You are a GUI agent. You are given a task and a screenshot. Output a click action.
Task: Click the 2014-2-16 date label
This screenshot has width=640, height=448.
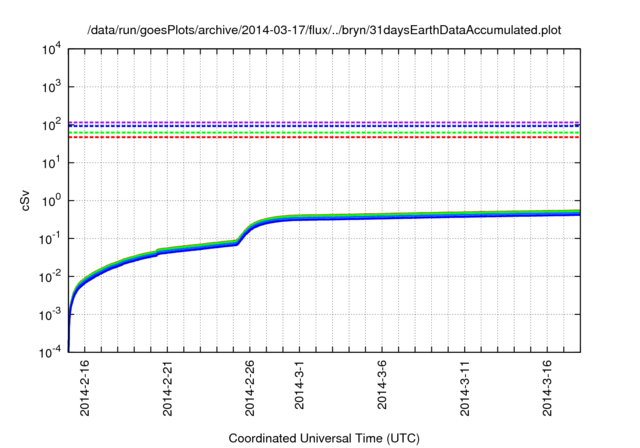coord(85,388)
